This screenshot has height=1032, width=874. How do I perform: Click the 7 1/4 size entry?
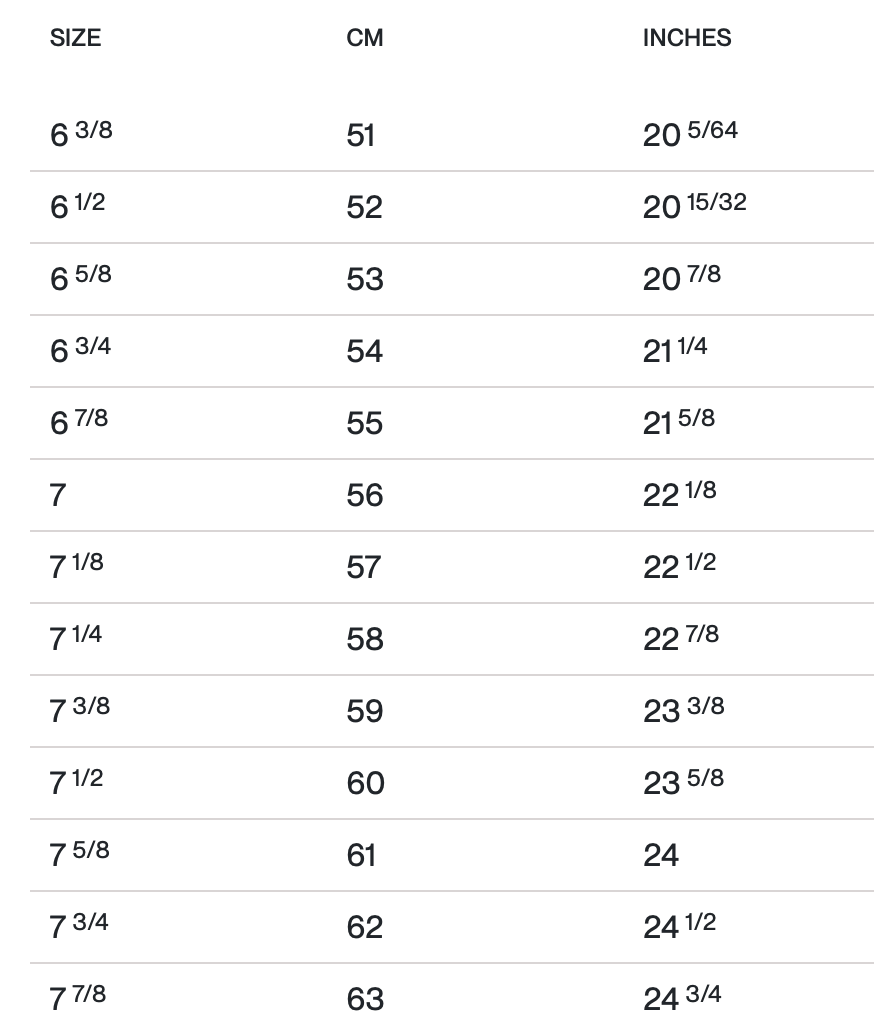[76, 638]
